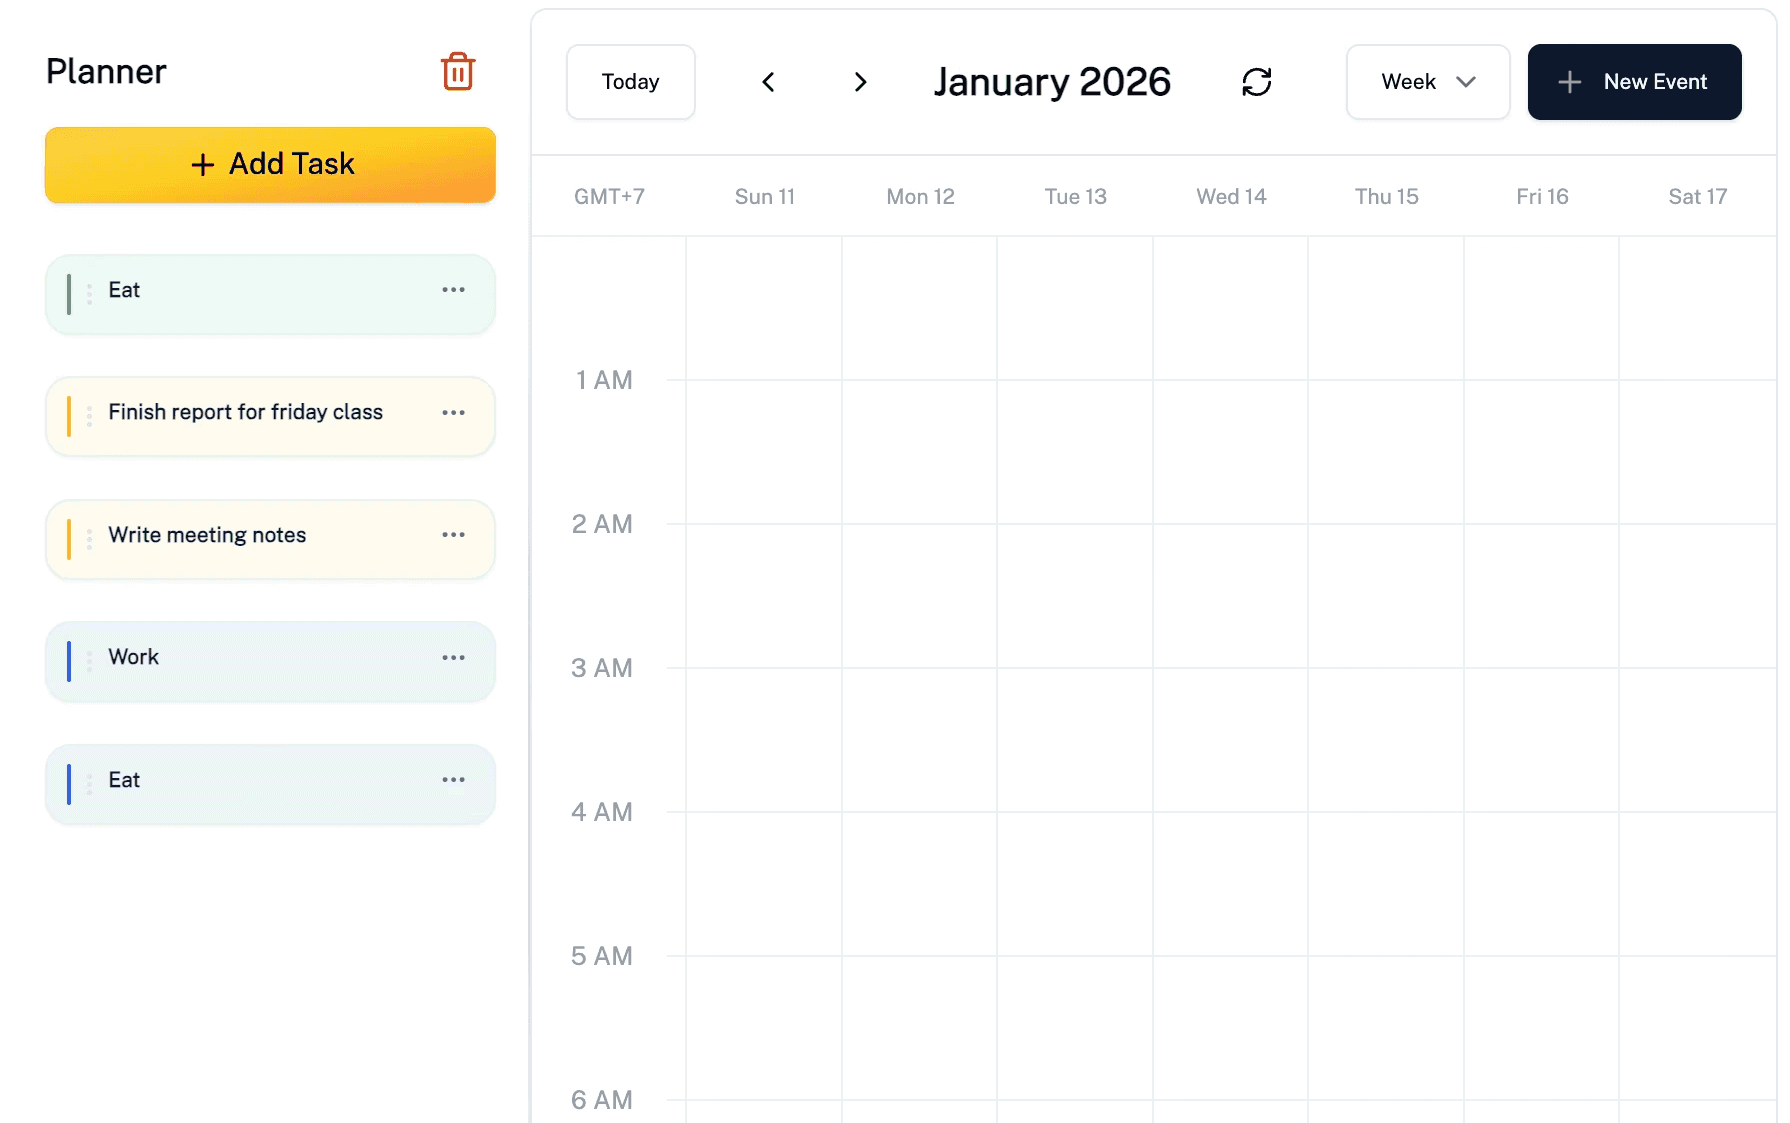Go to the next week arrow

860,82
